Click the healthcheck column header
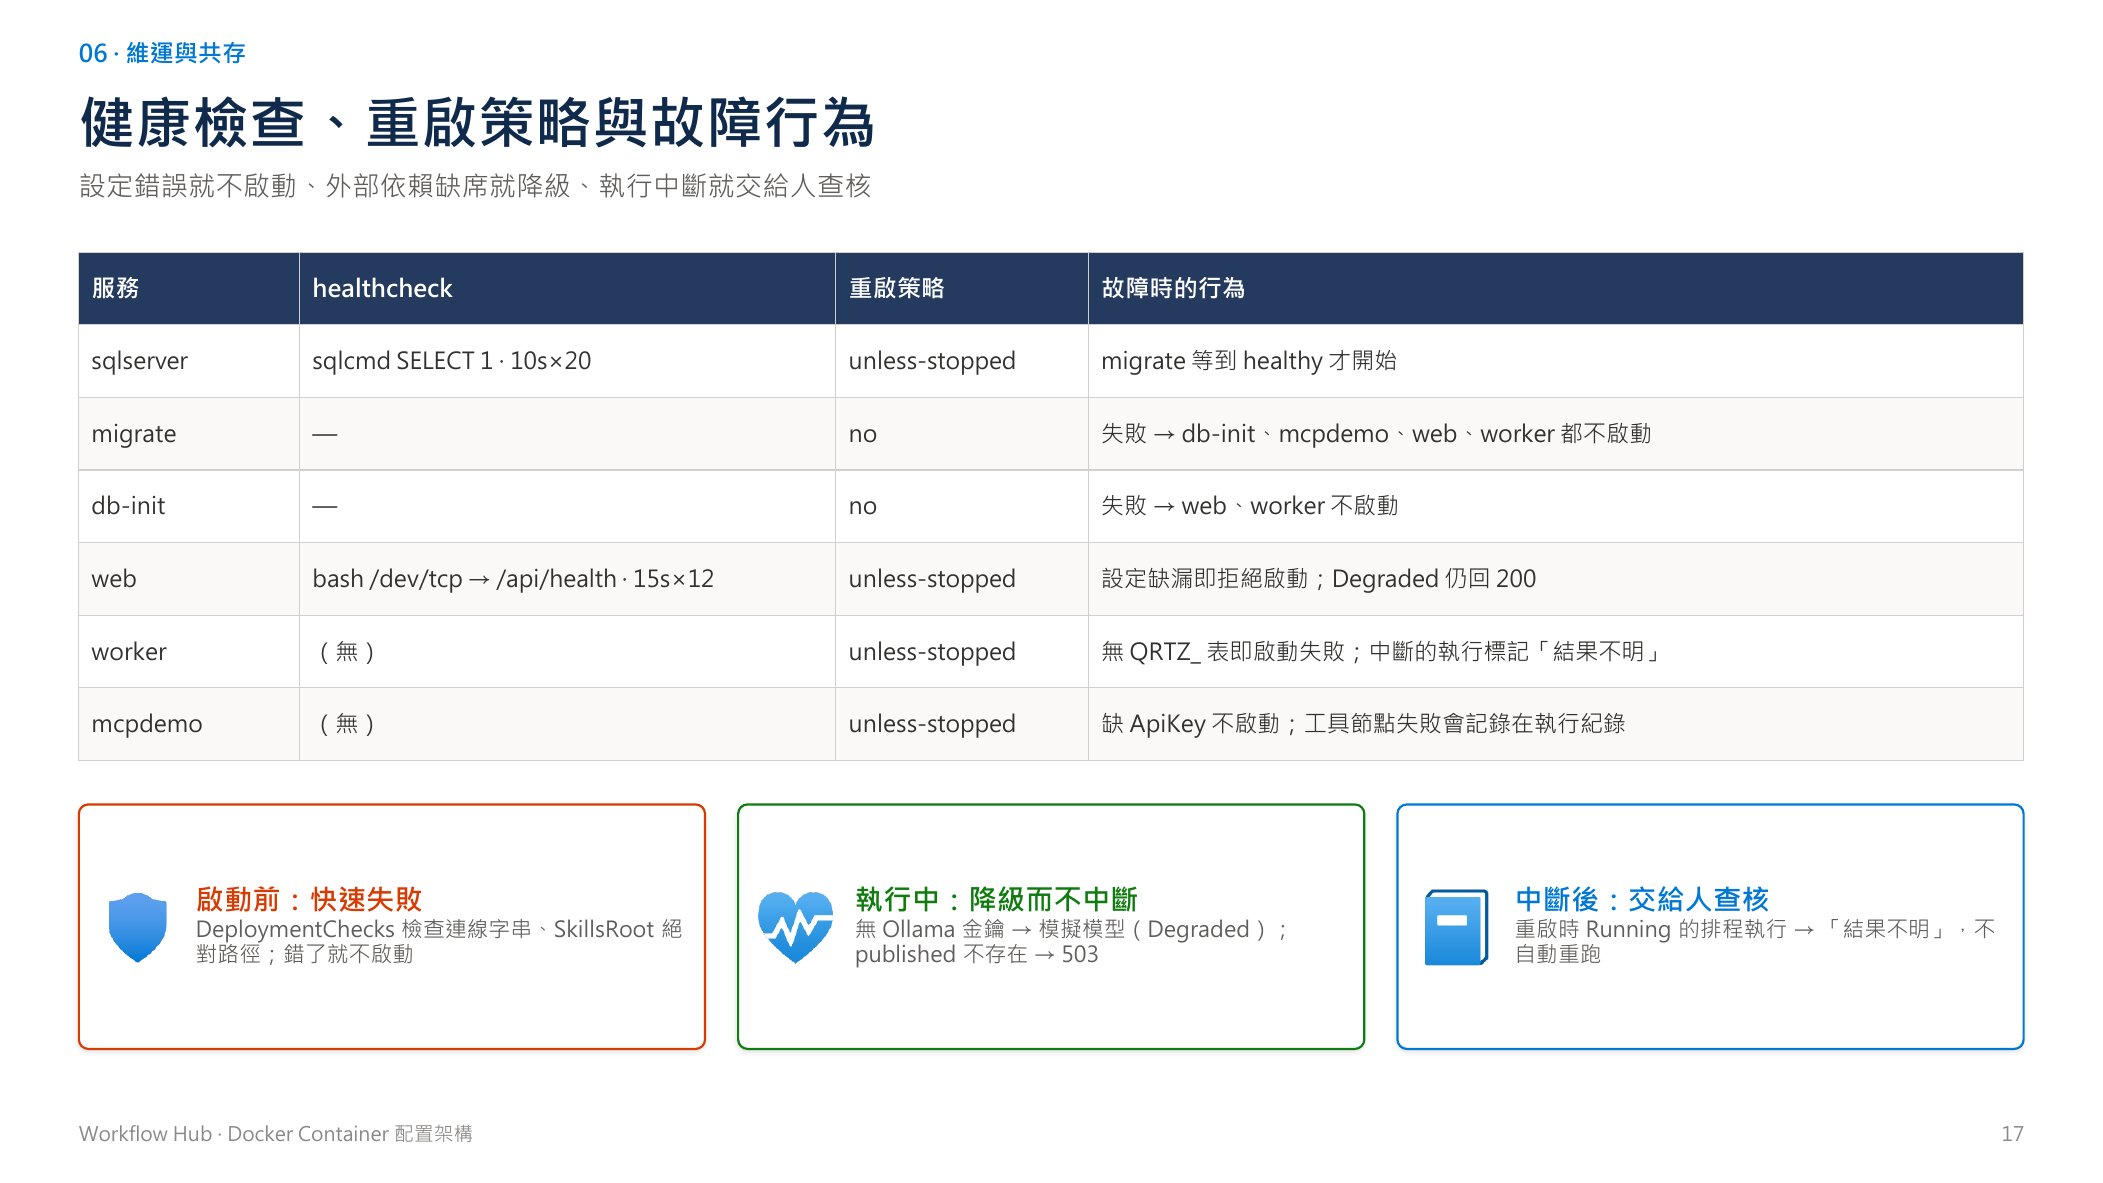The image size is (2103, 1183). click(x=567, y=288)
